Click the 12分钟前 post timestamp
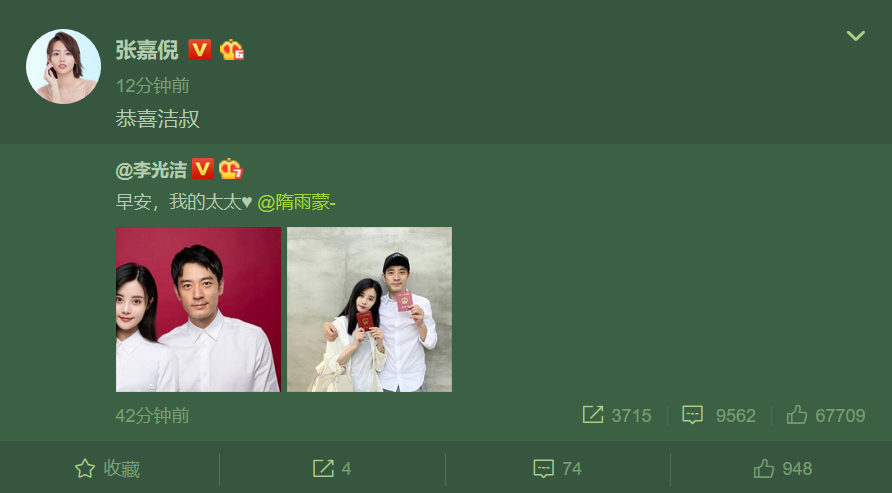 [x=152, y=86]
